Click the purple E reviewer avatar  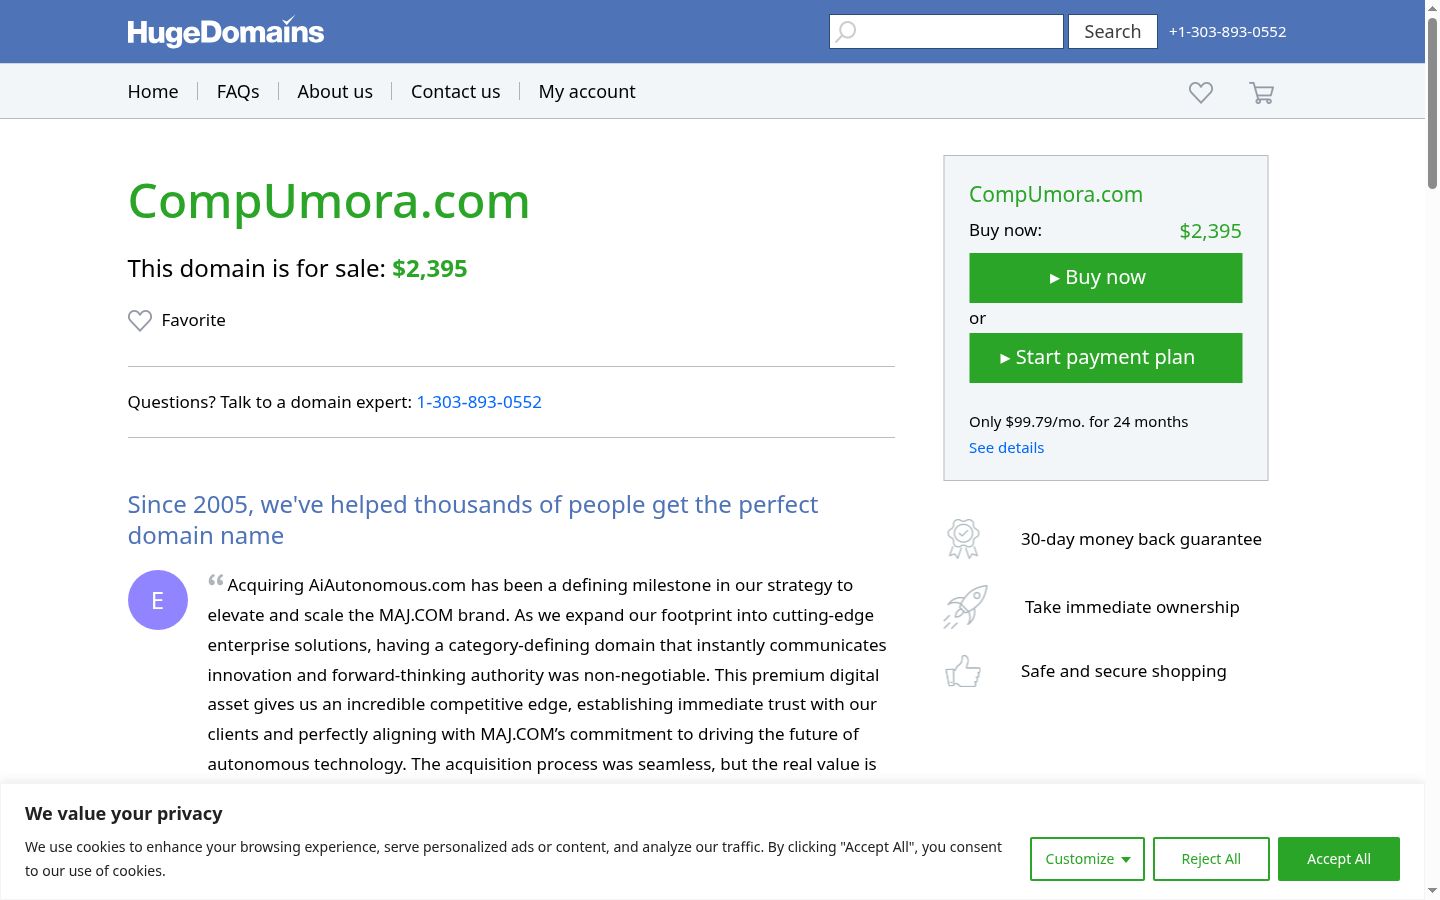coord(158,600)
